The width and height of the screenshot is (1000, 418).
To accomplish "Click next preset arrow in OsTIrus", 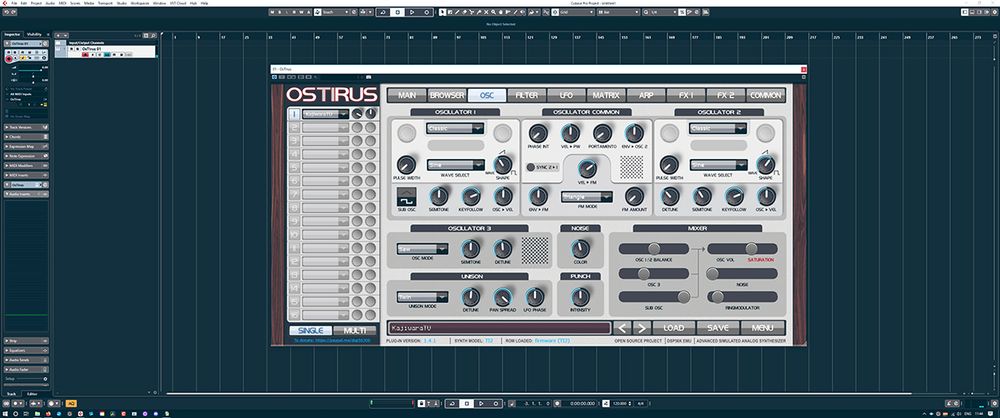I will [641, 328].
